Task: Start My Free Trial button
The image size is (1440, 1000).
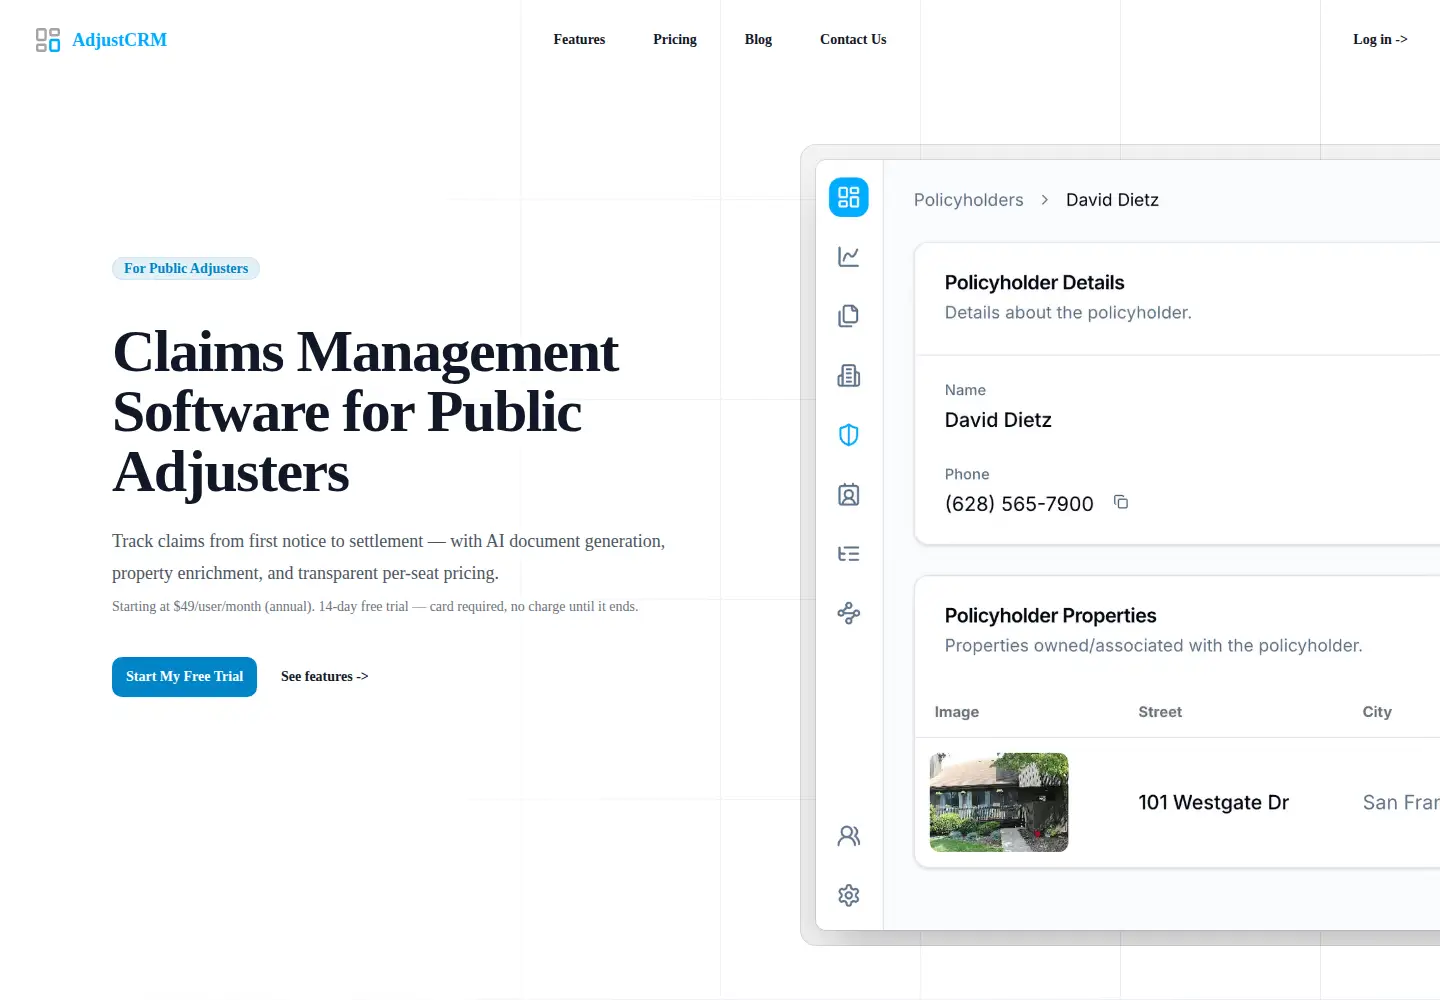Action: (x=184, y=677)
